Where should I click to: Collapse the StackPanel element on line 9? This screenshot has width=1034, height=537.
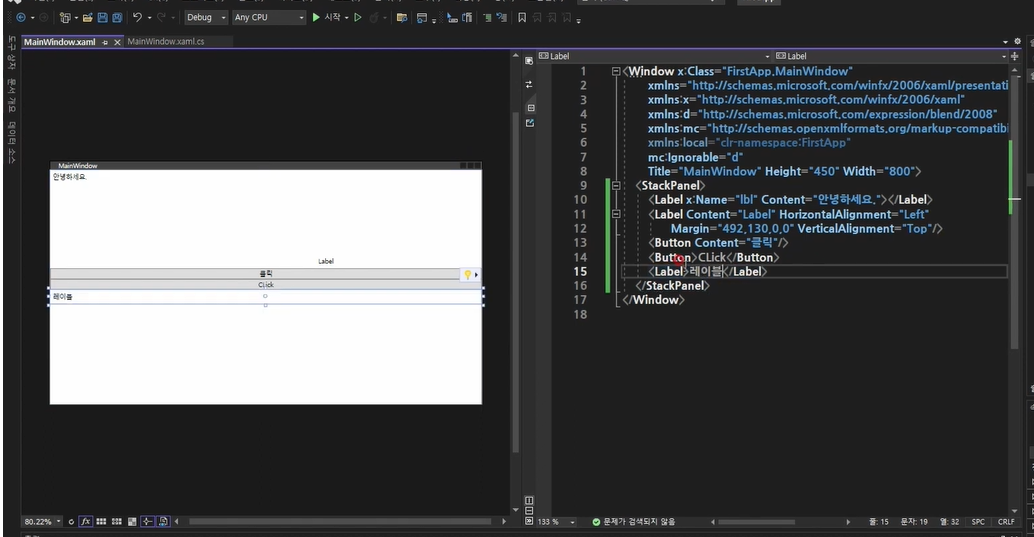pyautogui.click(x=616, y=185)
